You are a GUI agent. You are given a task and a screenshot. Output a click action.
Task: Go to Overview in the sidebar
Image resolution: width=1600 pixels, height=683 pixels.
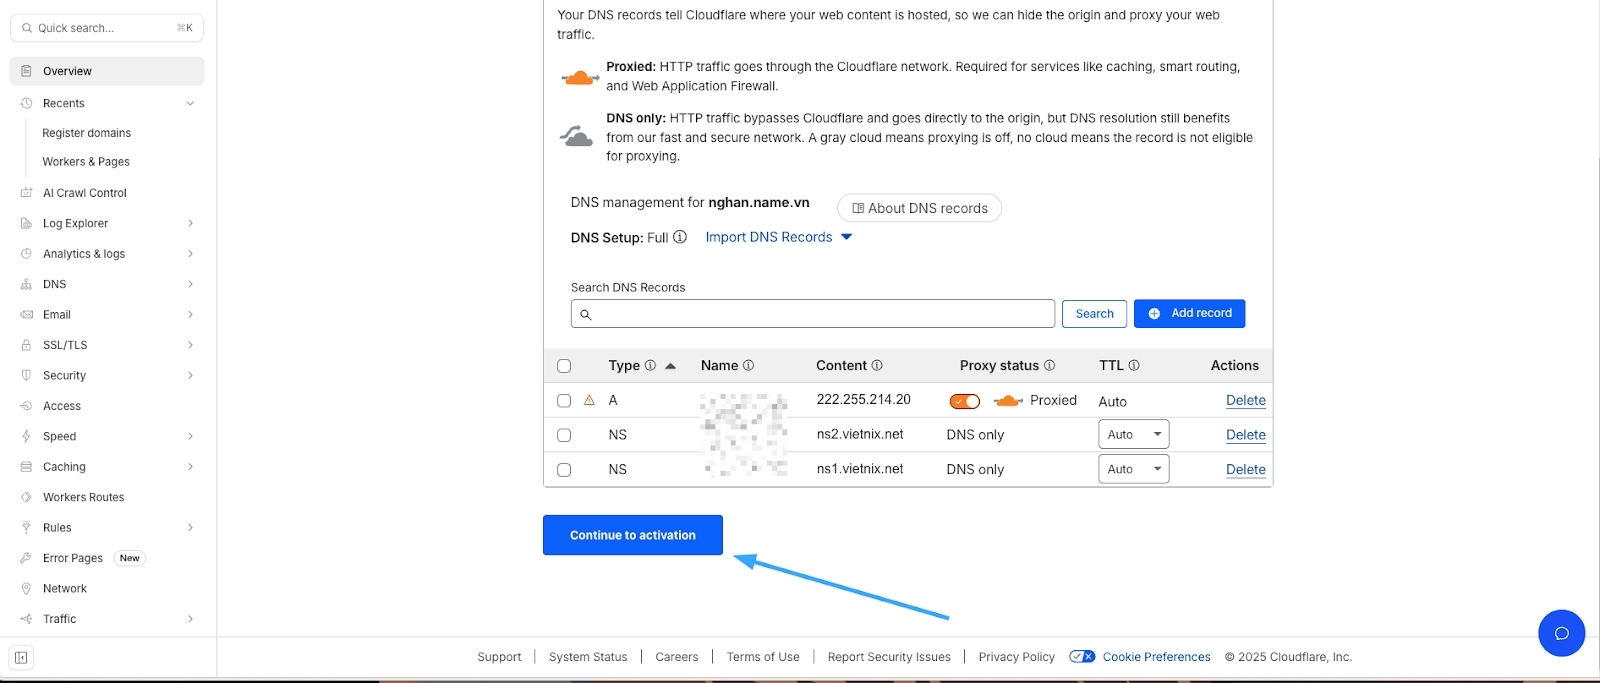coord(67,71)
